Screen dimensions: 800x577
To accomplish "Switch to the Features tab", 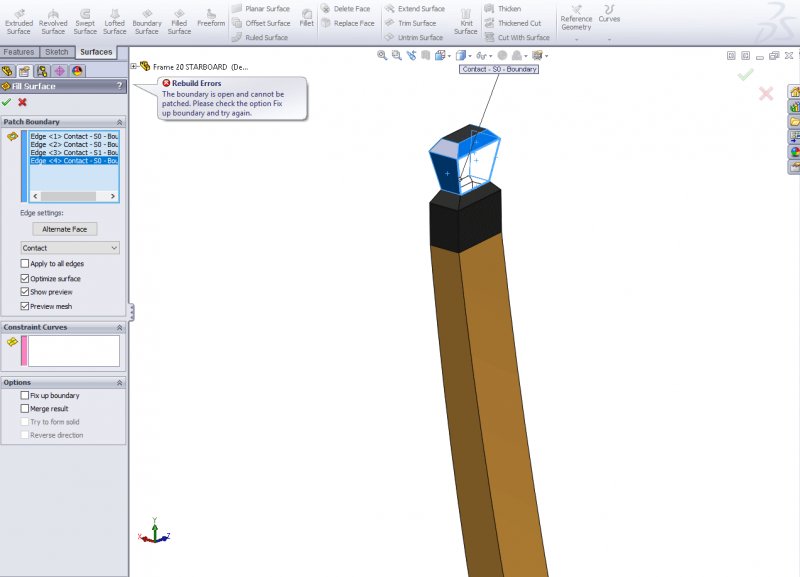I will click(x=19, y=52).
